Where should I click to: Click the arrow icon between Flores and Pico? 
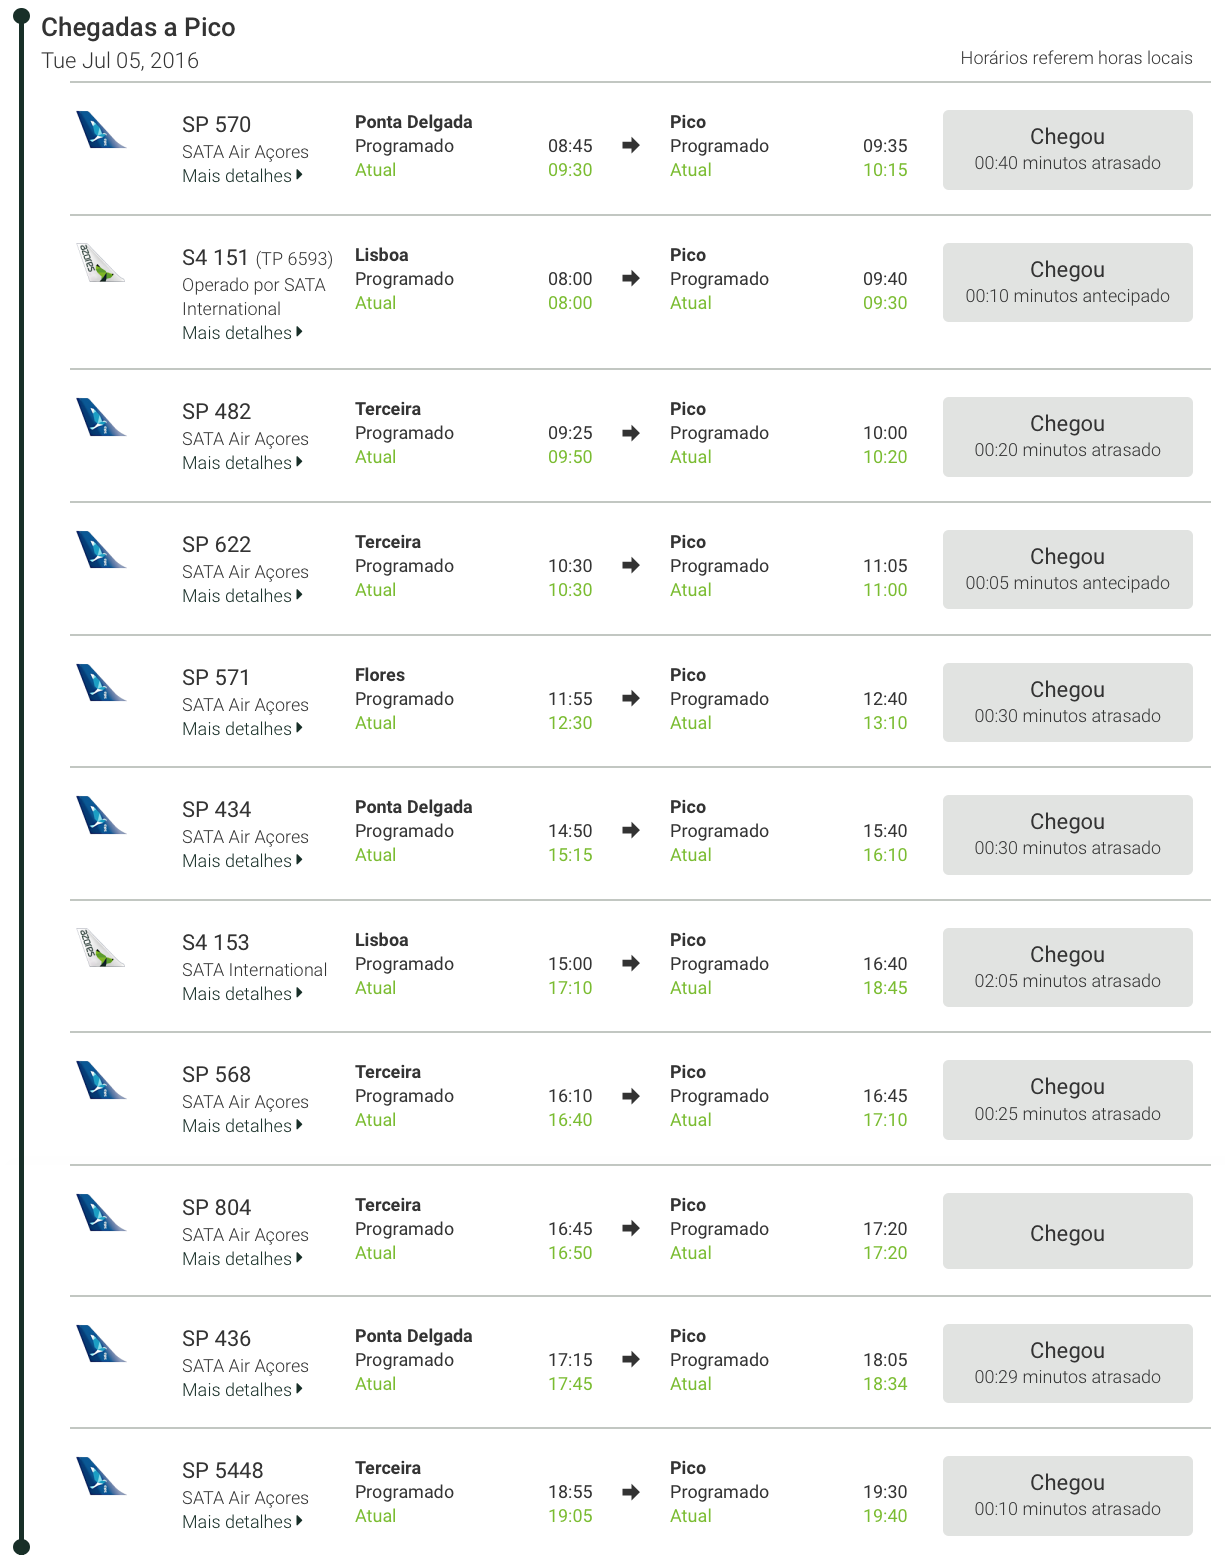point(630,698)
